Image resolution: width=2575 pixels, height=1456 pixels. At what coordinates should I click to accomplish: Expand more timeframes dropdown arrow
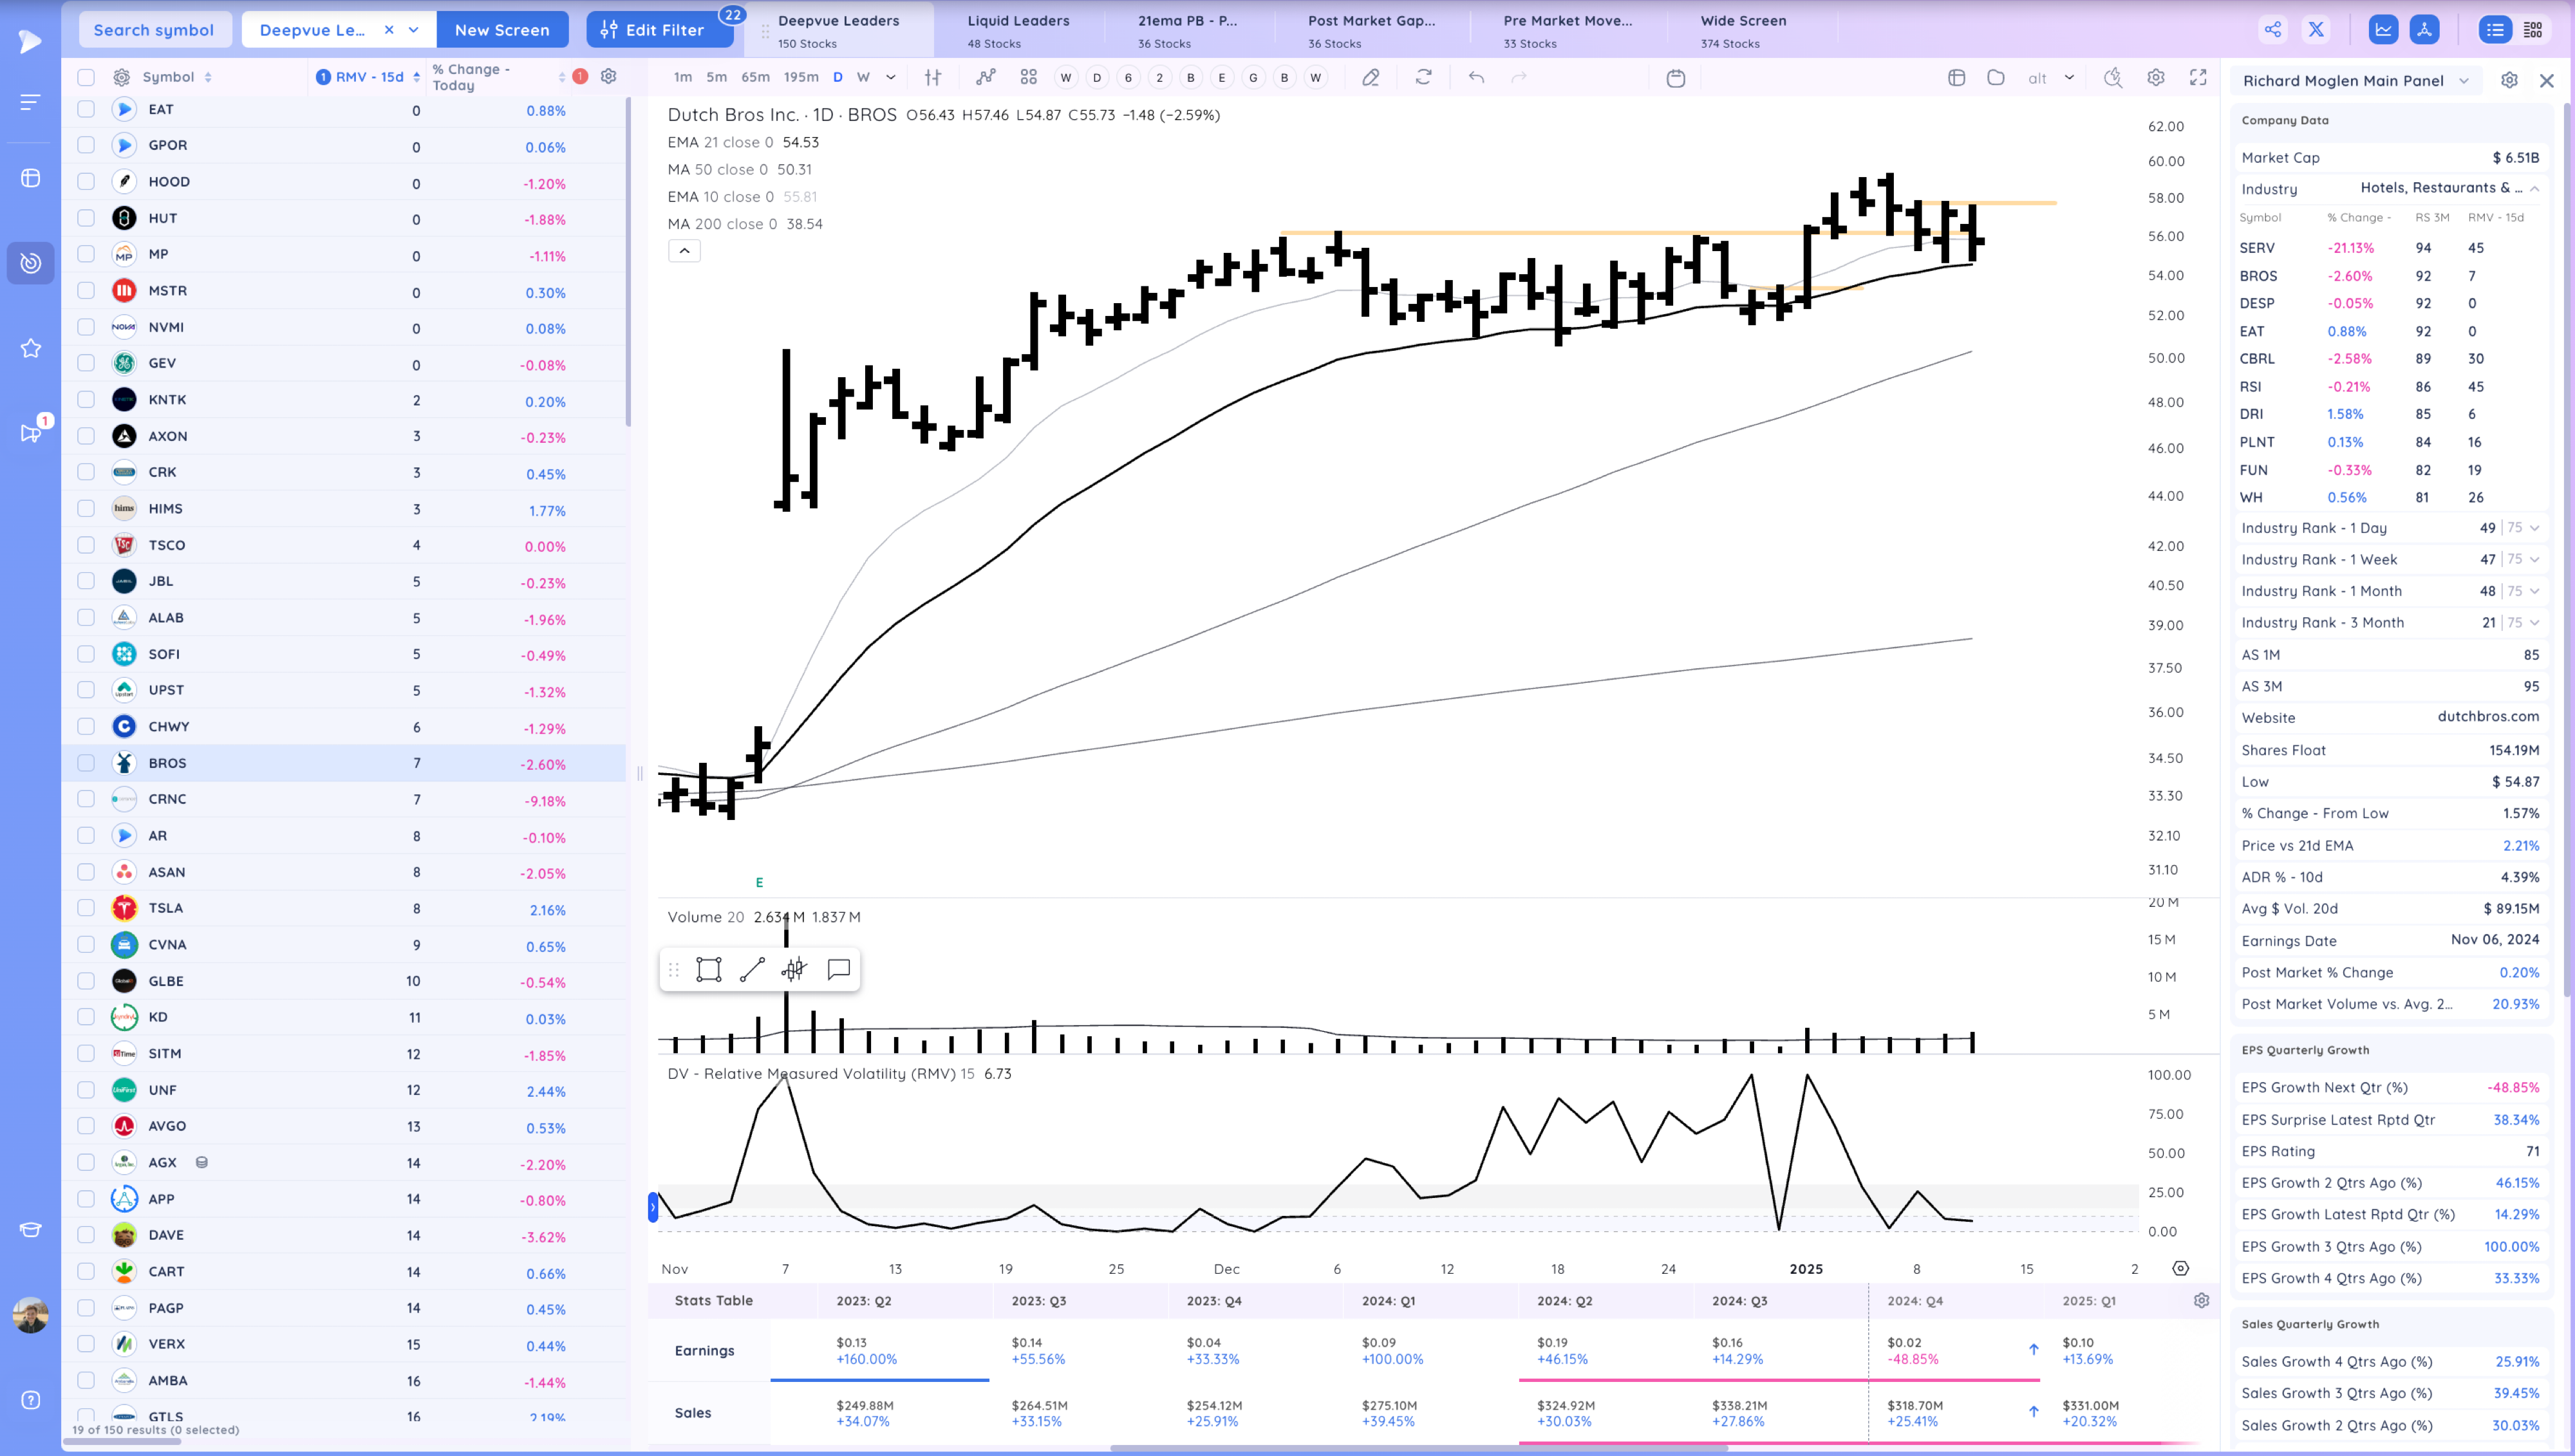pyautogui.click(x=891, y=77)
